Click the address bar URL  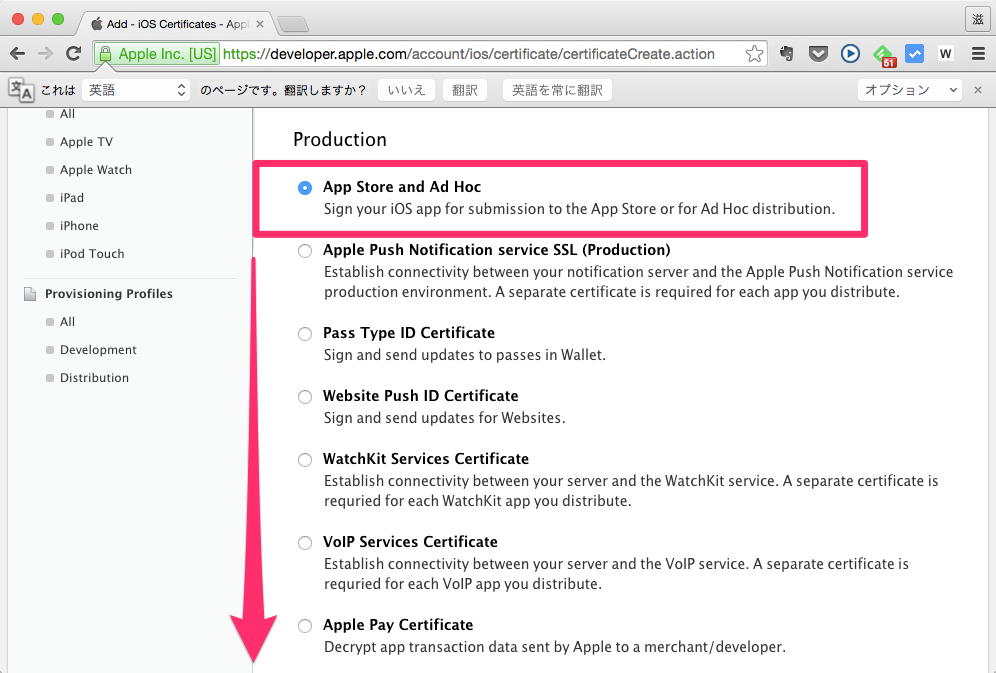tap(469, 54)
